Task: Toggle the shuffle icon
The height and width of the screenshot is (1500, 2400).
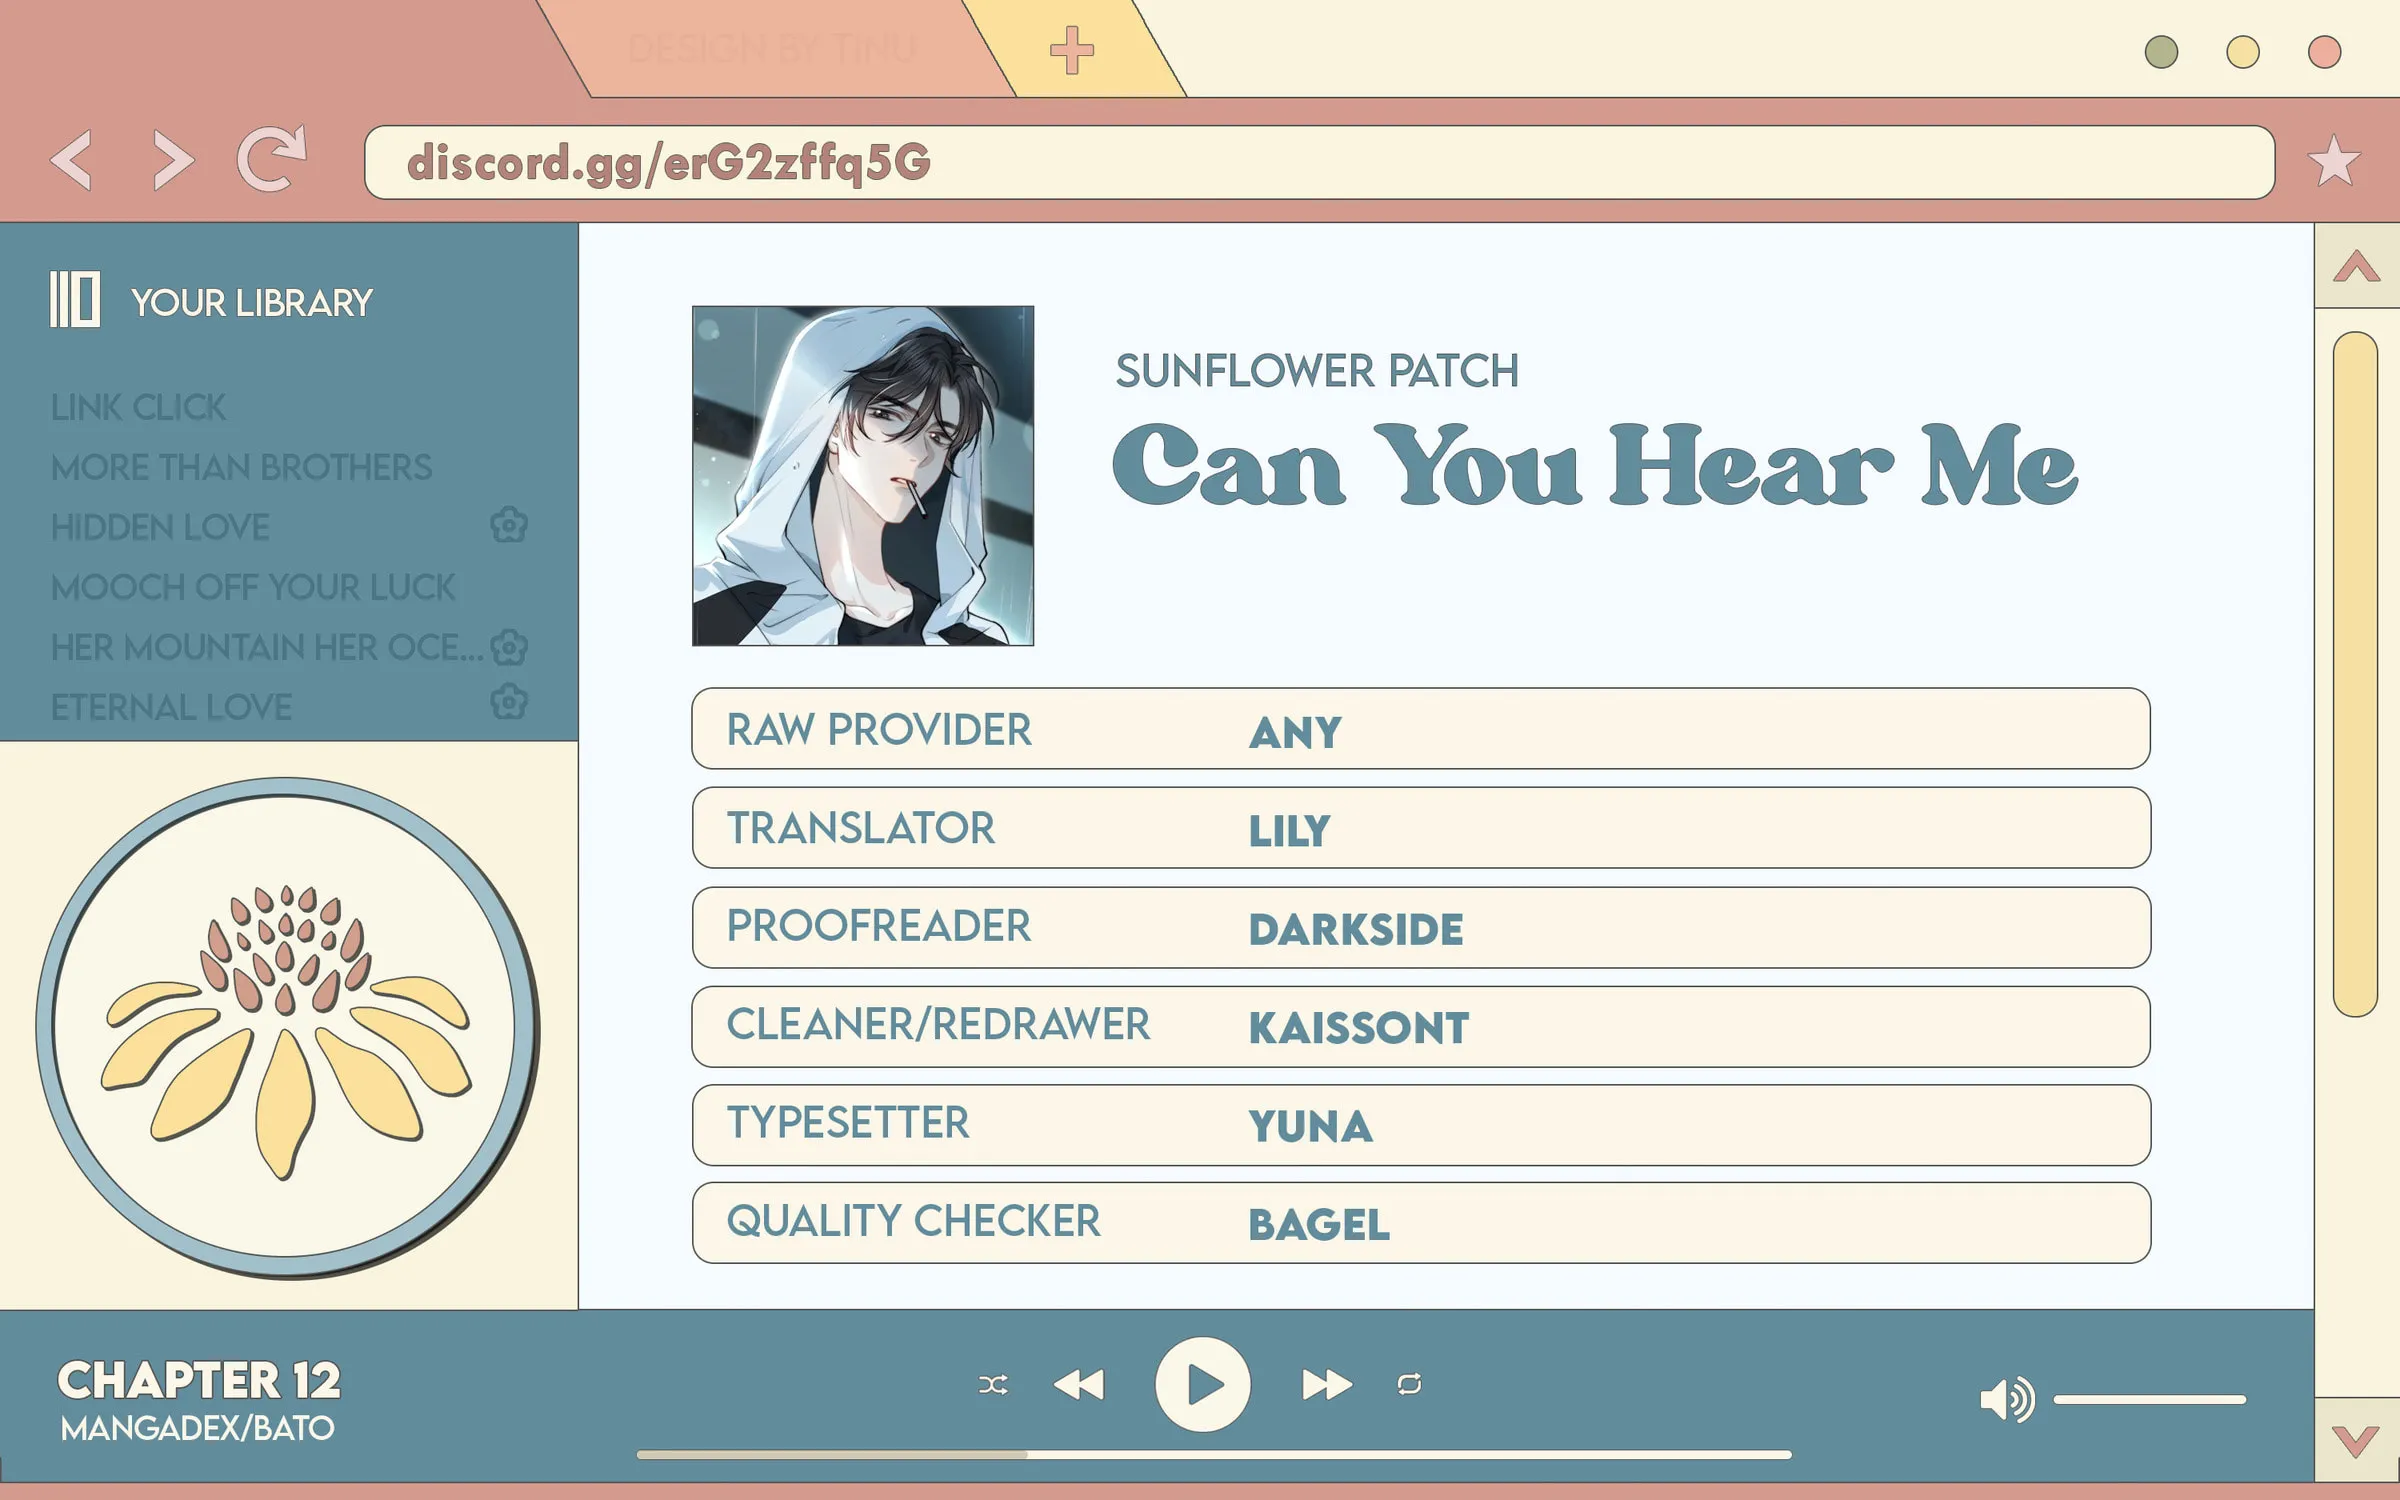Action: [993, 1384]
